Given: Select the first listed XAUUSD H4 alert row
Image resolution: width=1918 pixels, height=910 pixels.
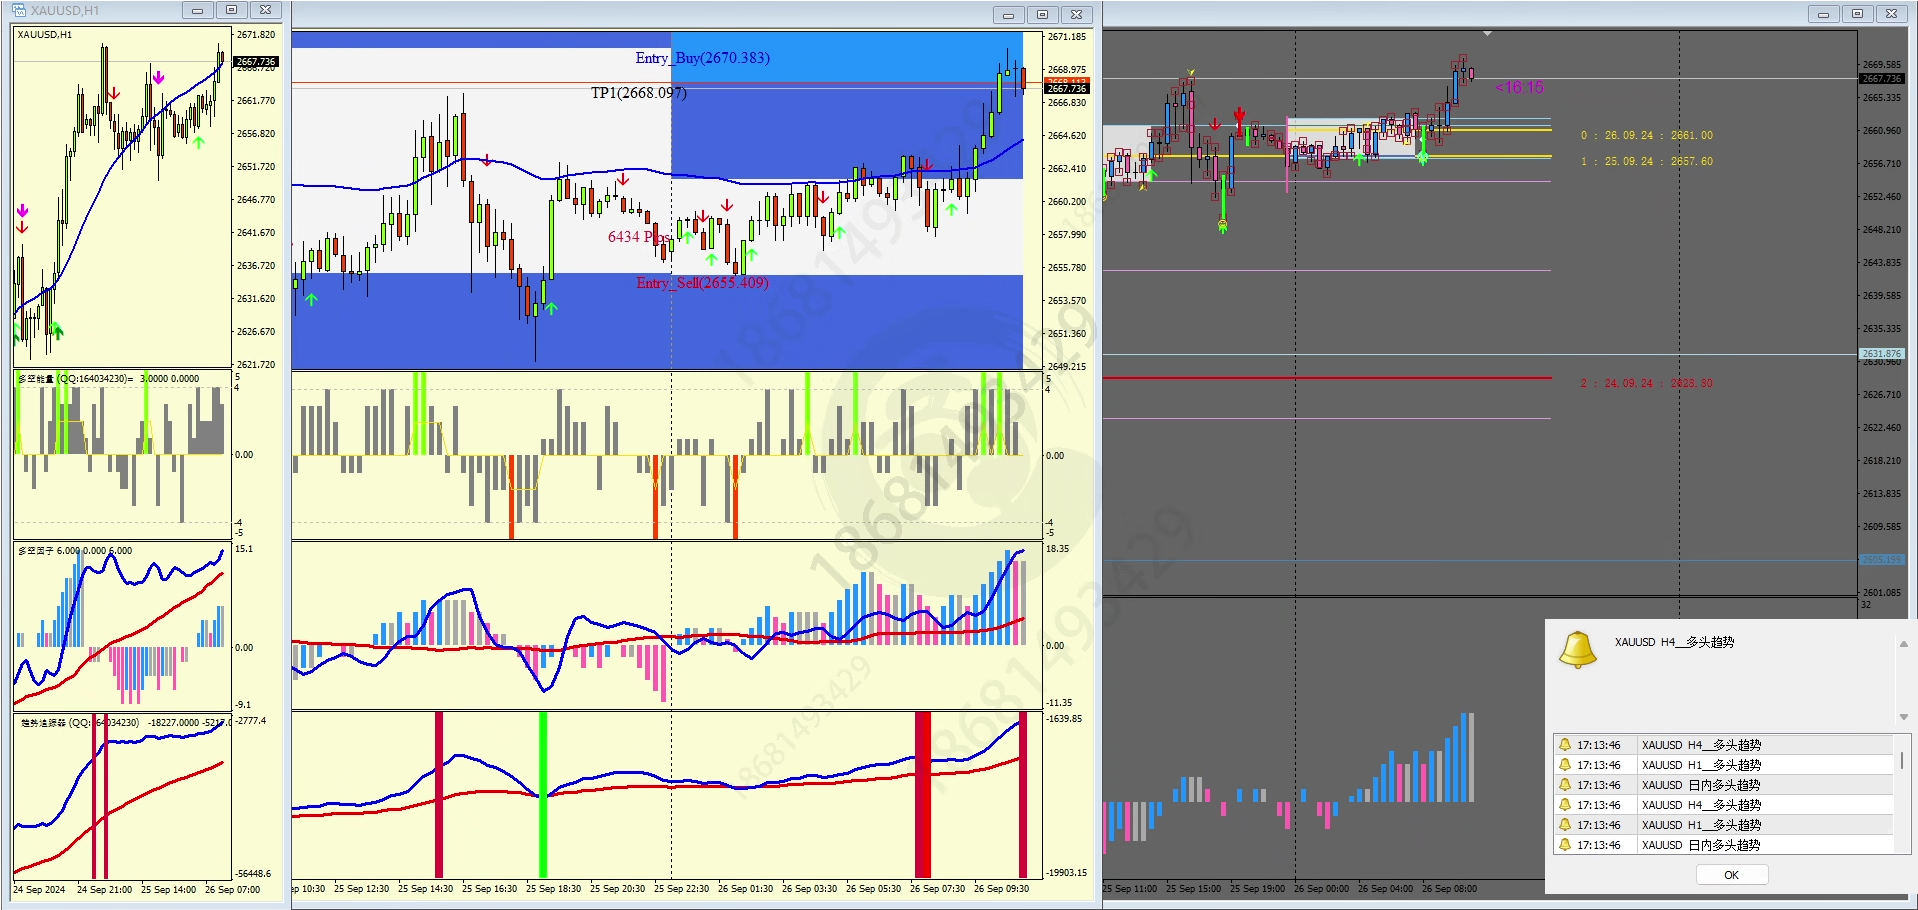Looking at the screenshot, I should point(1723,745).
